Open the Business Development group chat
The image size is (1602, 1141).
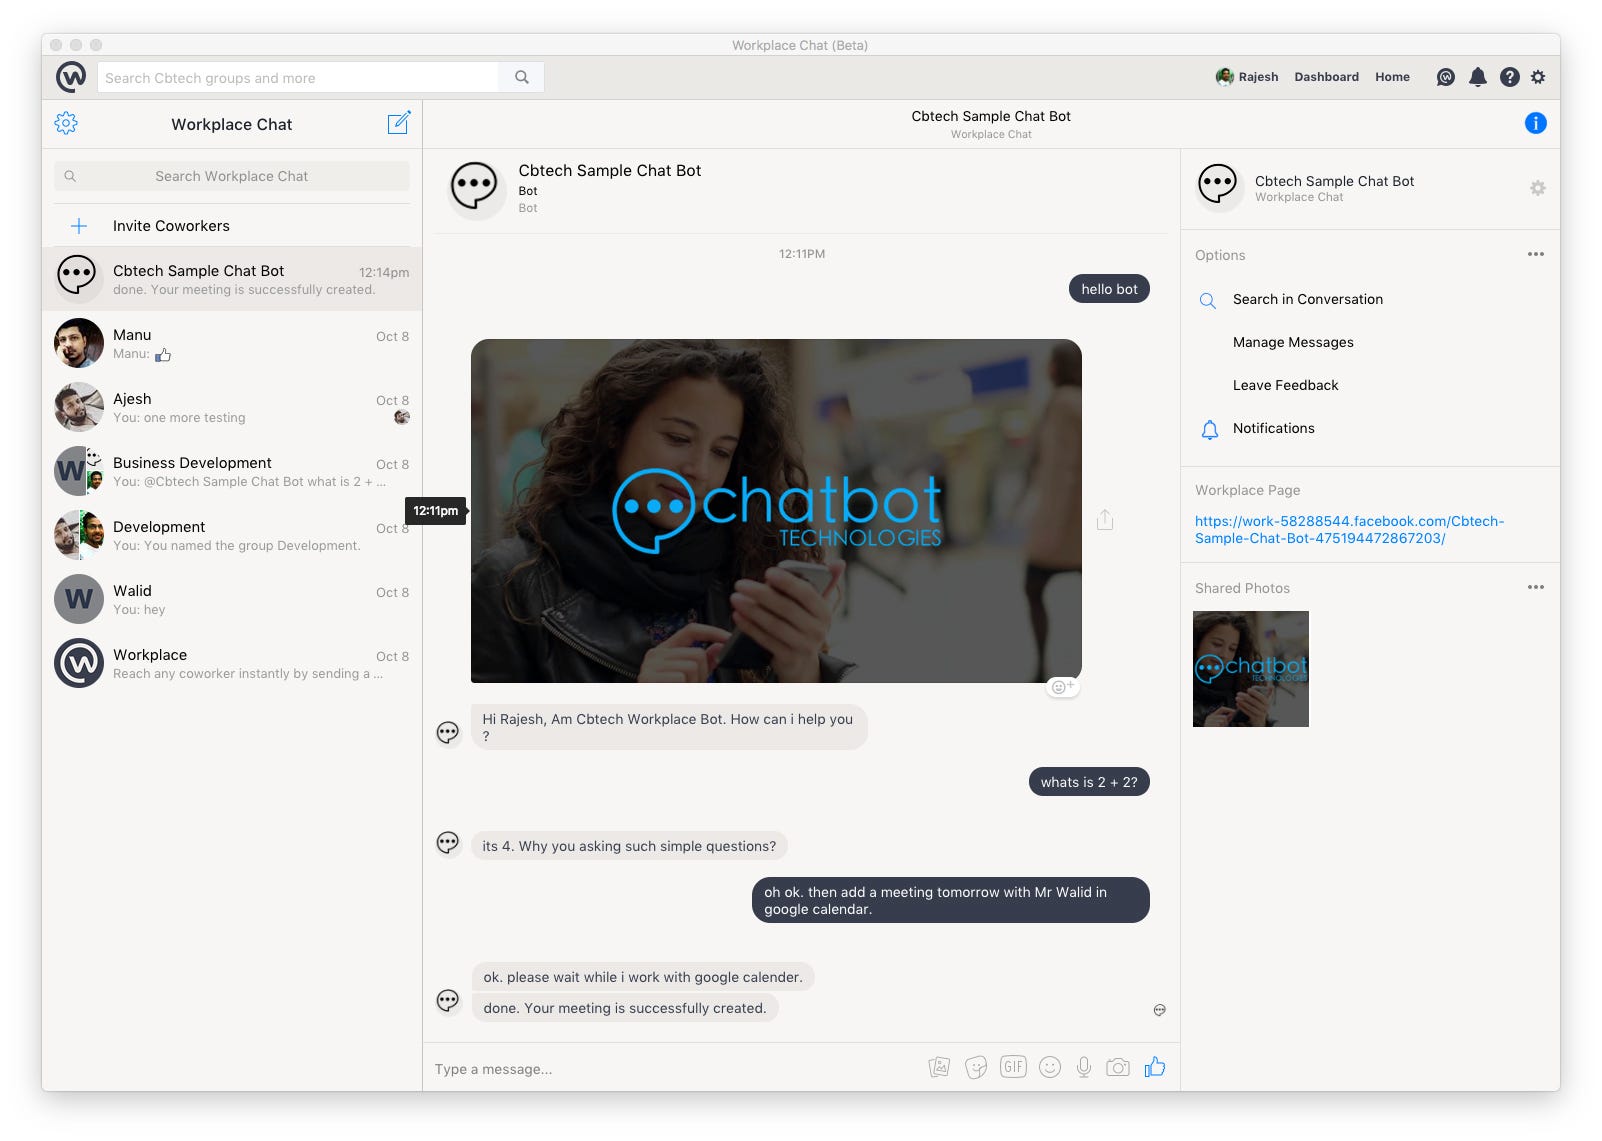click(x=232, y=471)
